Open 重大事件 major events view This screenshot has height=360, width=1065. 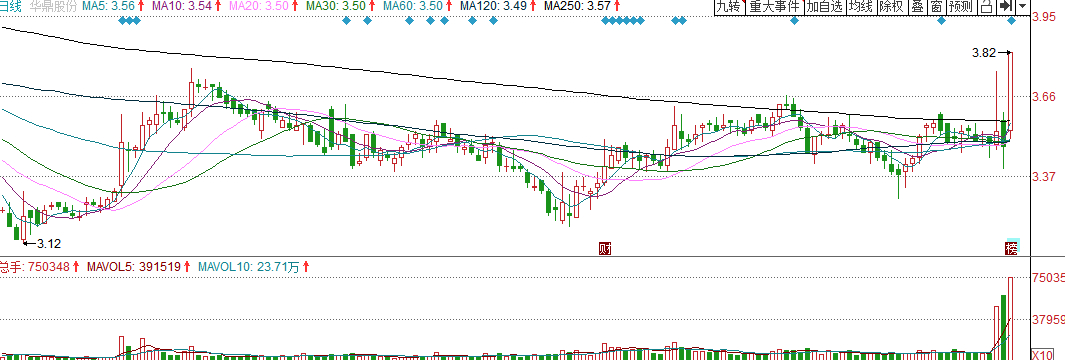[774, 7]
